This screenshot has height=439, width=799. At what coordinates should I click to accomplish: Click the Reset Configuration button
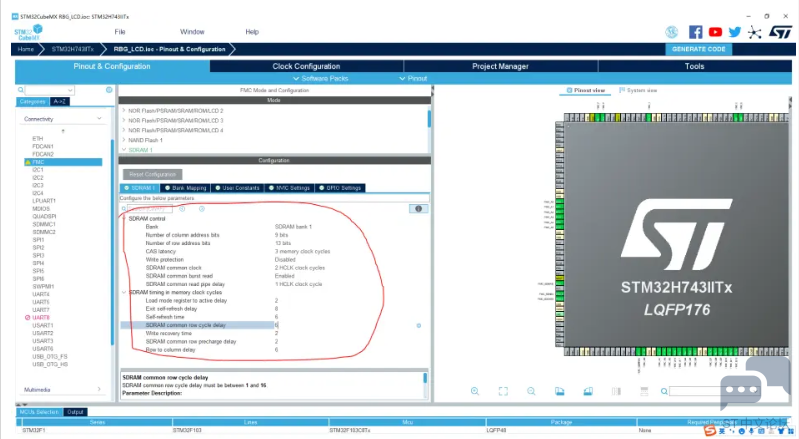(152, 174)
